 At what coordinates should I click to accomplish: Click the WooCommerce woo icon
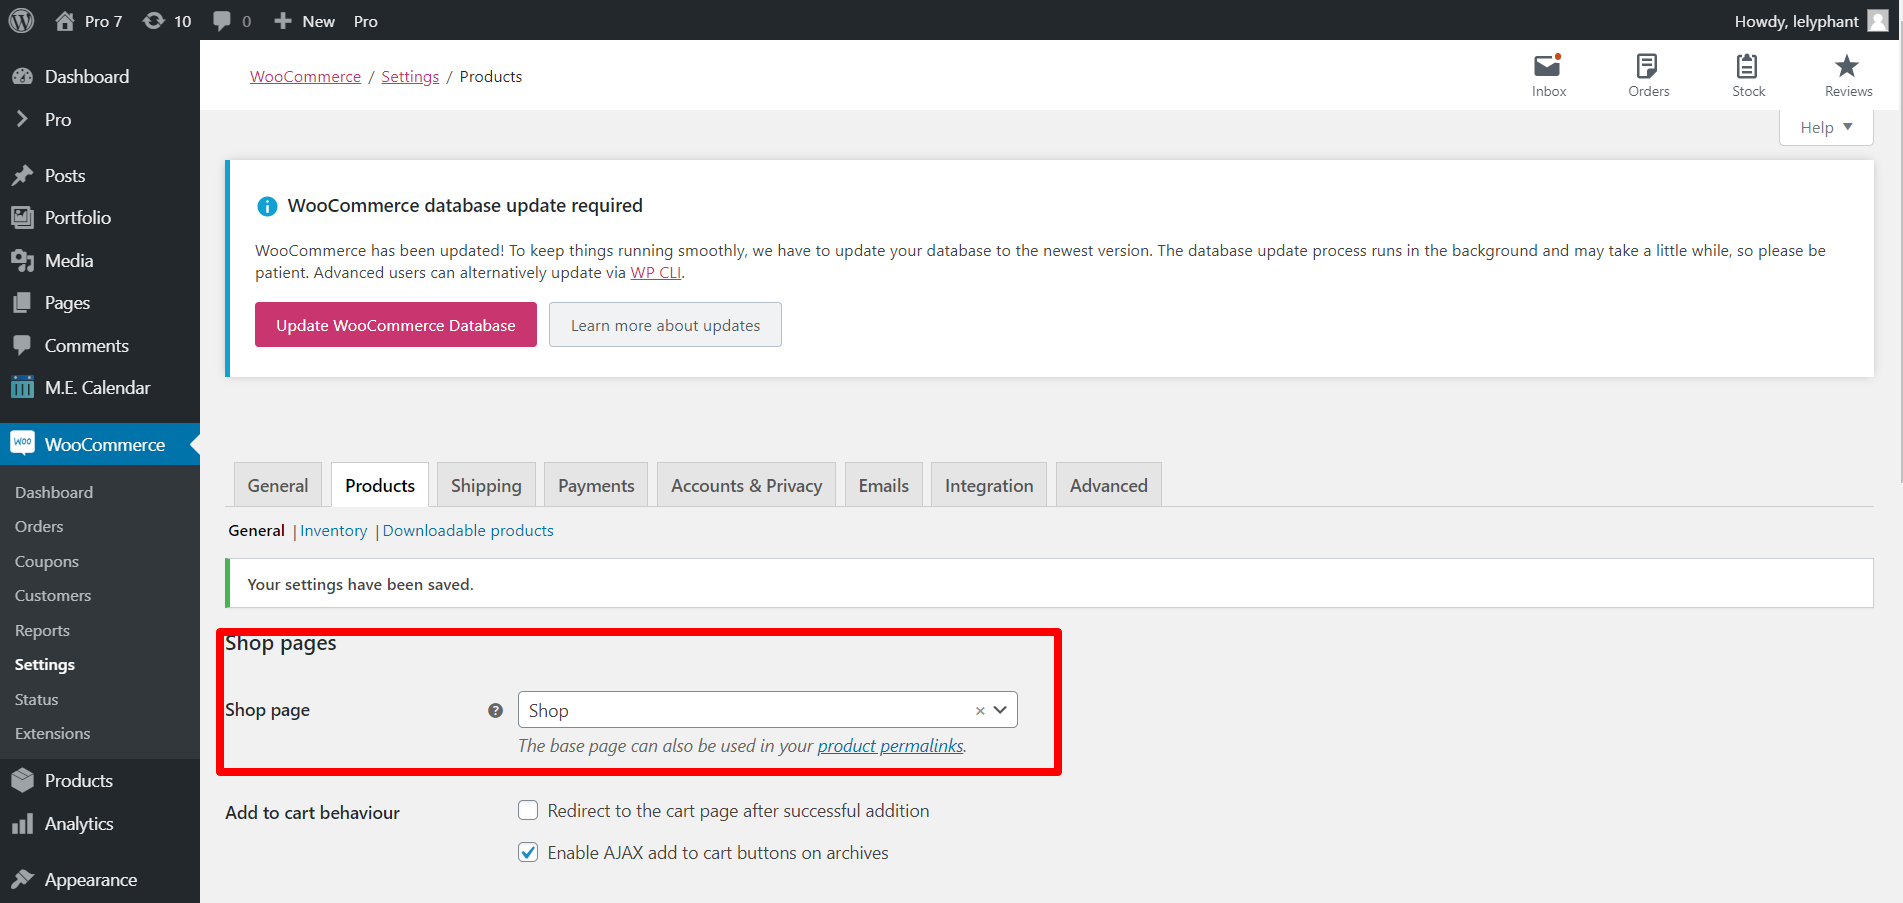22,442
